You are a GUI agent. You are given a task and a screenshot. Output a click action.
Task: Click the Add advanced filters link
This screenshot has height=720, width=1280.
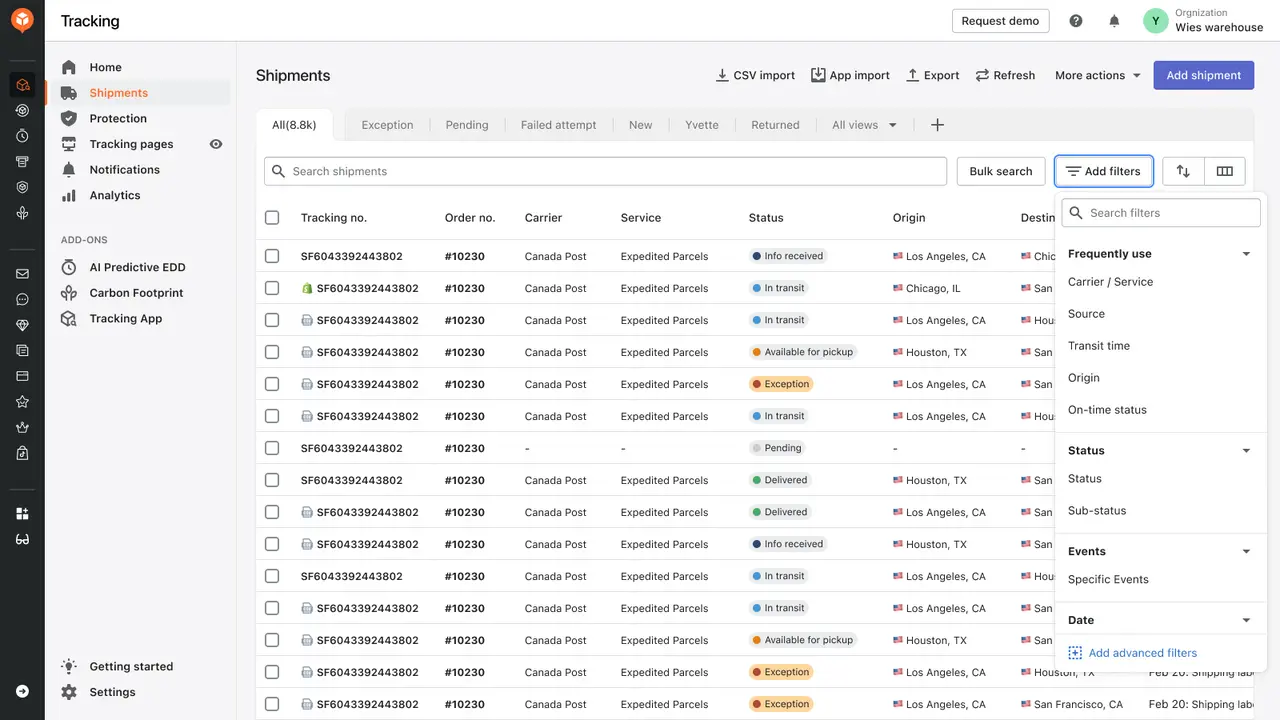1132,653
